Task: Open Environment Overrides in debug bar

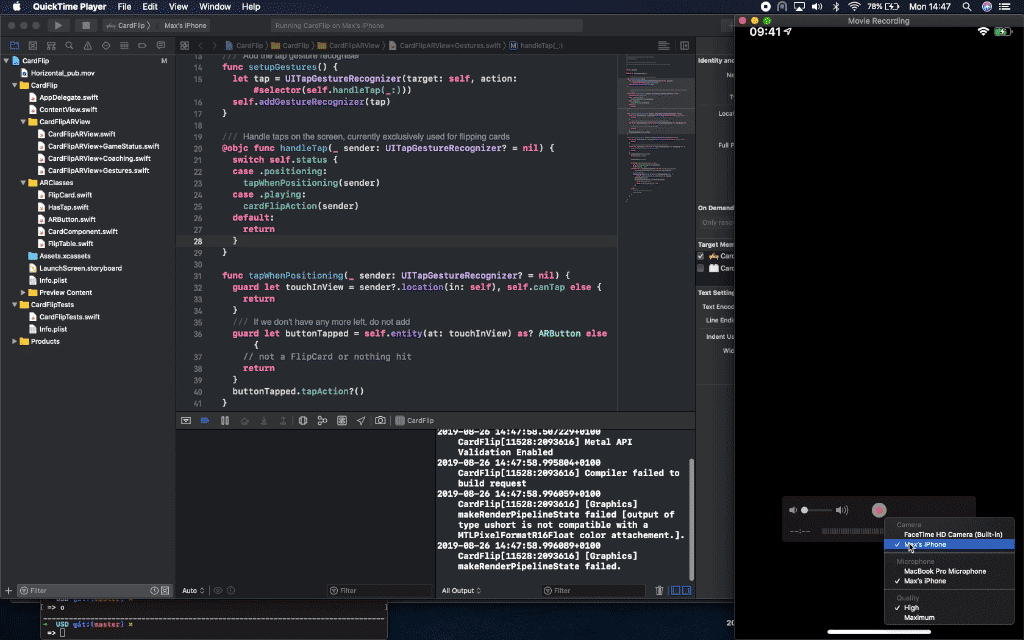Action: 342,421
